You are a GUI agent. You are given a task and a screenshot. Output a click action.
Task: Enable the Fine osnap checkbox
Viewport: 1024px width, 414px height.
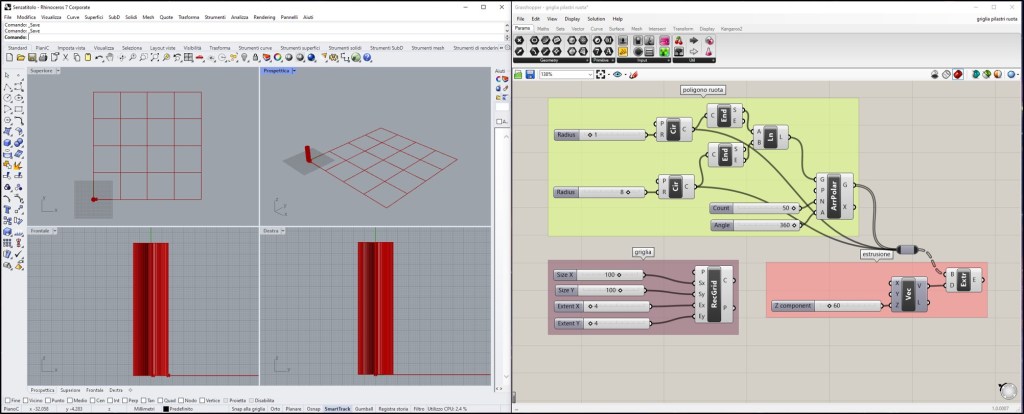click(x=5, y=401)
